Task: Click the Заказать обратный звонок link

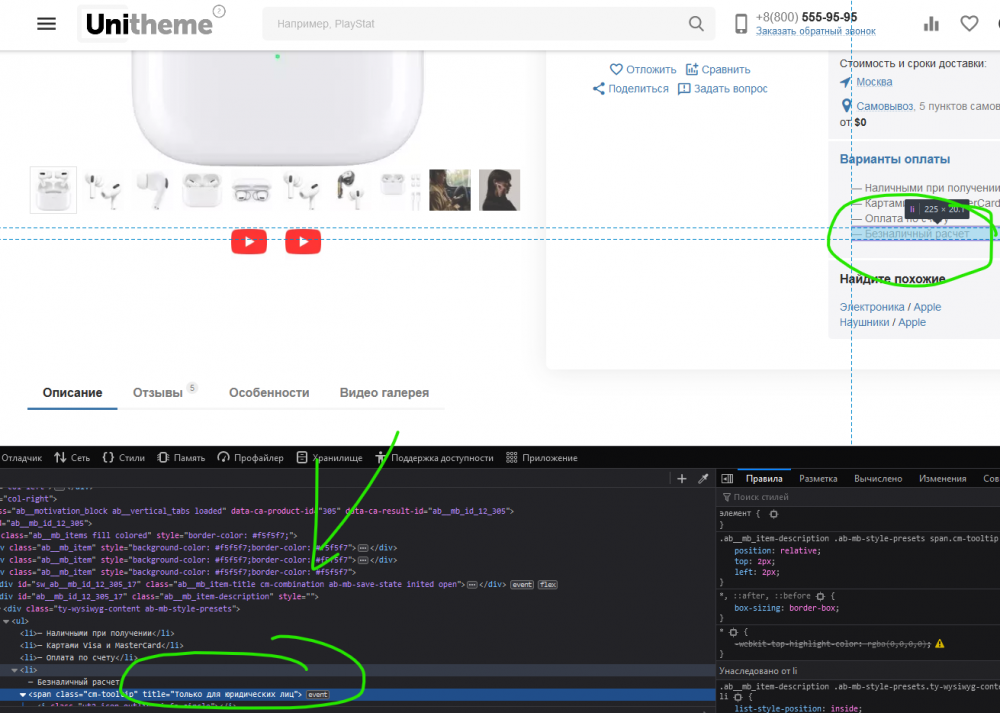Action: (815, 32)
